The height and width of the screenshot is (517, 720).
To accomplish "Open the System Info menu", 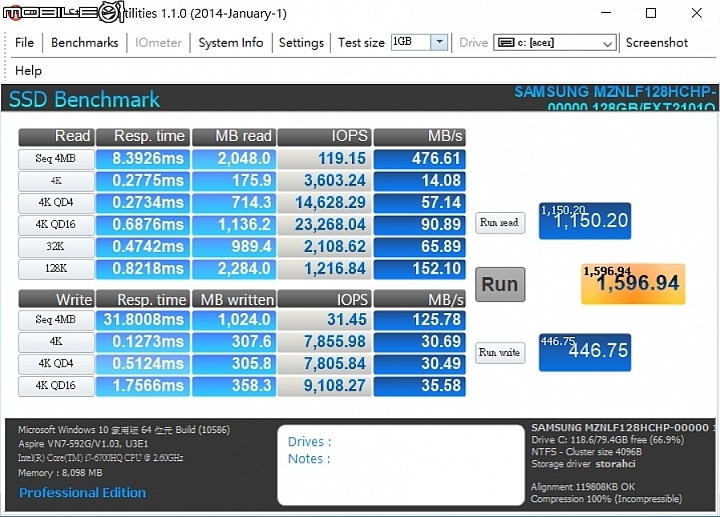I will [231, 43].
